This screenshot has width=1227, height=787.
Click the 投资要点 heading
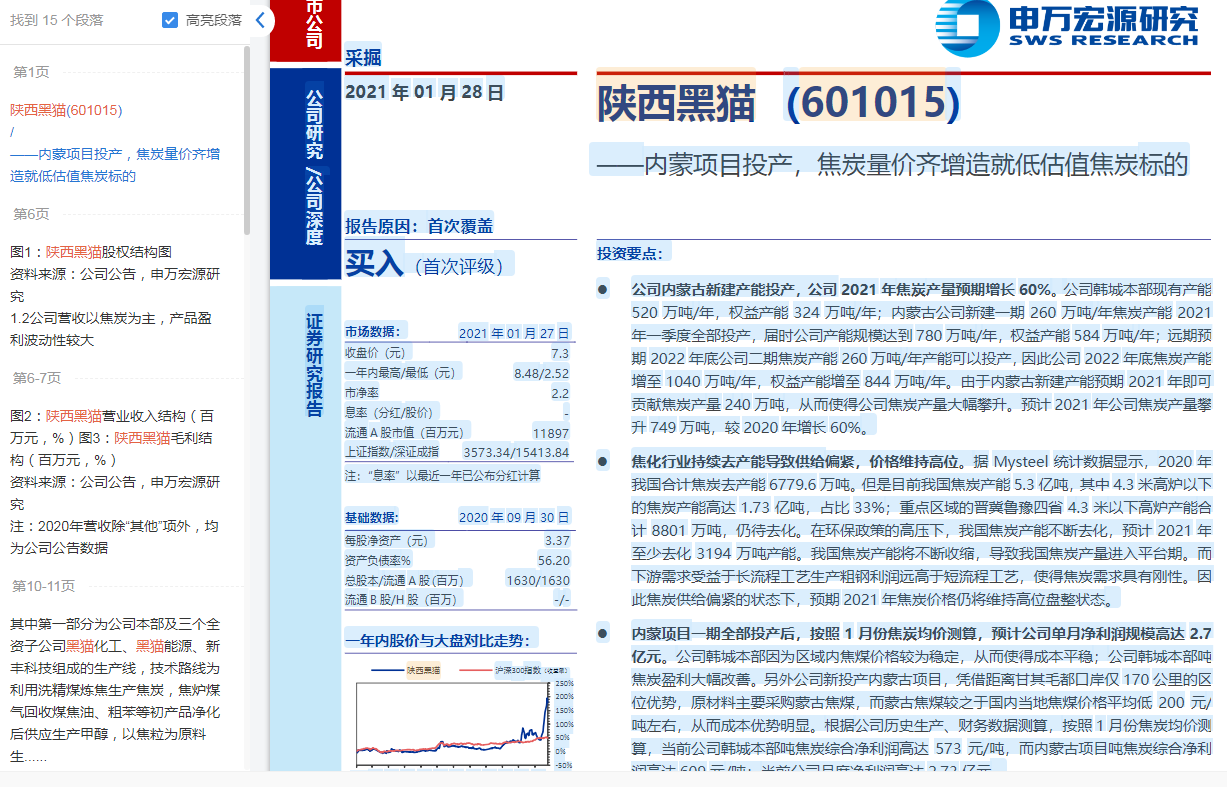point(629,253)
